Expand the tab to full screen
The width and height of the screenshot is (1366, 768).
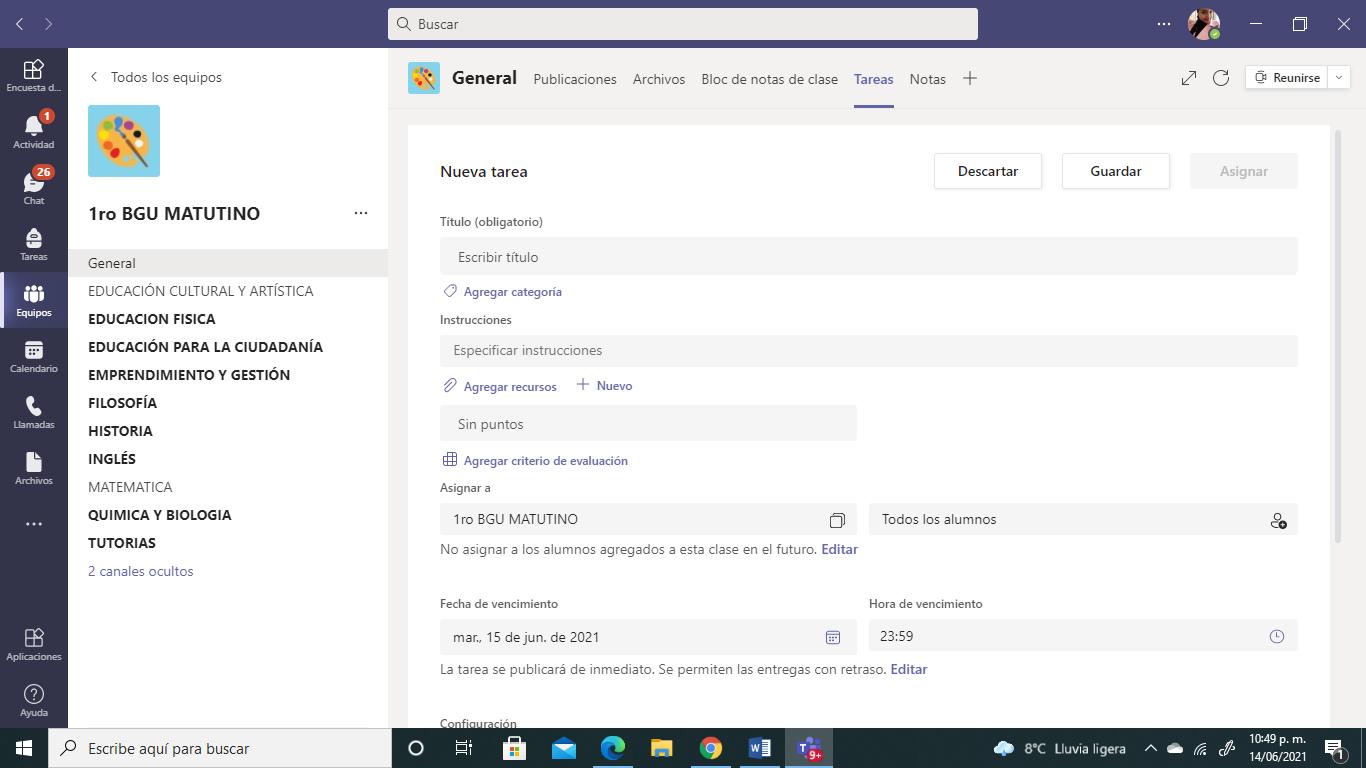pos(1189,78)
